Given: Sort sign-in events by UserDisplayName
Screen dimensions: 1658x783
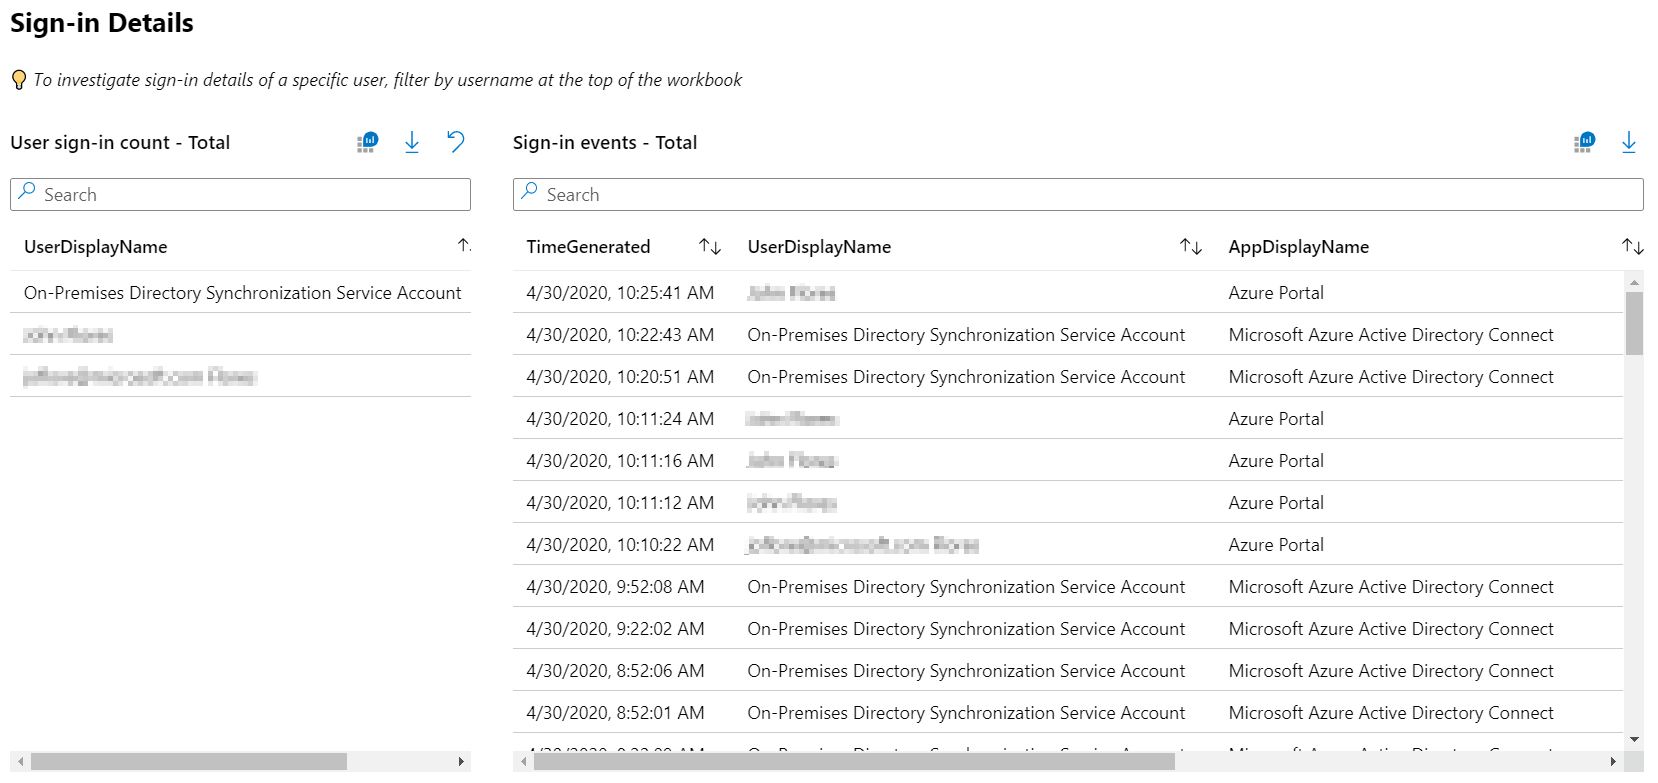Looking at the screenshot, I should click(x=1190, y=247).
